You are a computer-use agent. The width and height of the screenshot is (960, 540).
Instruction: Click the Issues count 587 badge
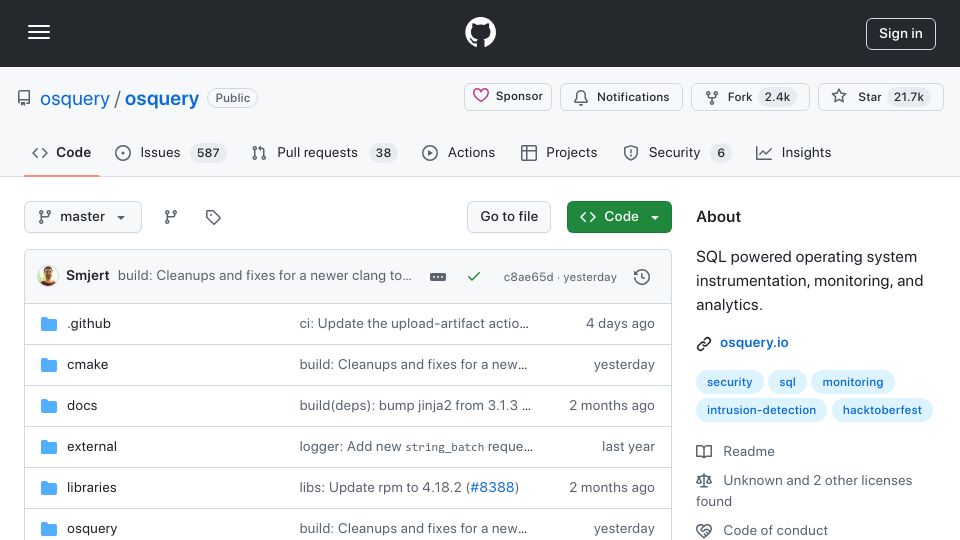pos(208,152)
